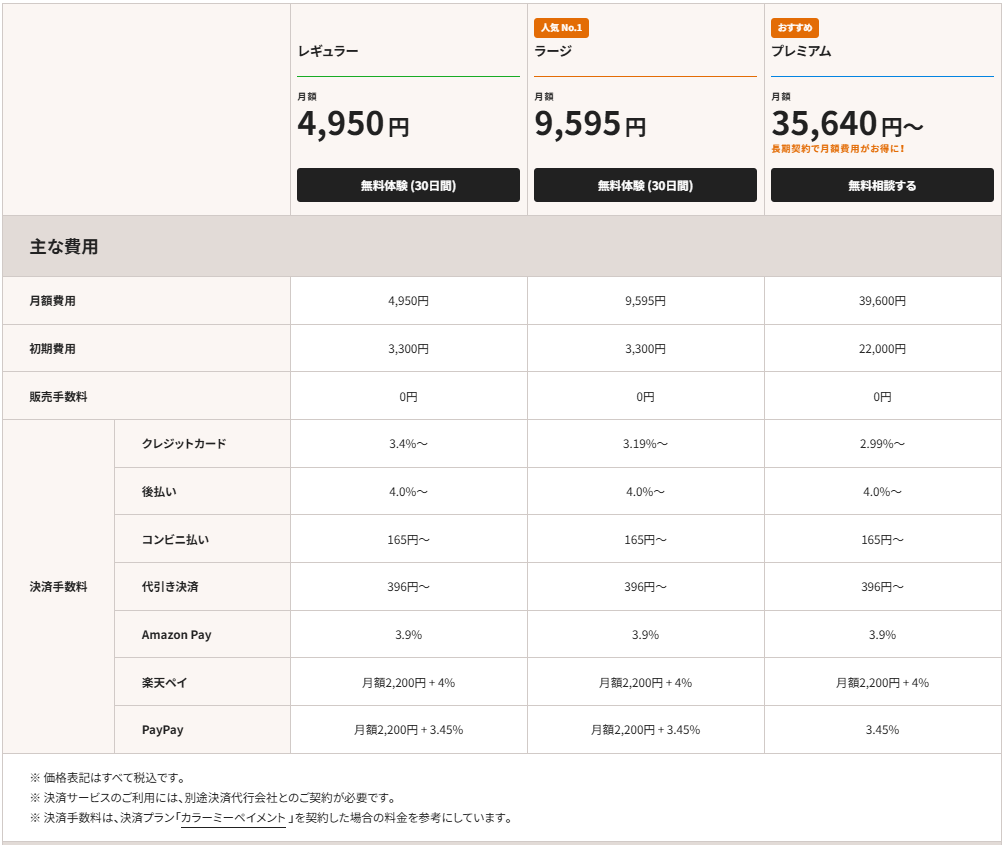Click the PayPay row label
The image size is (1003, 845).
point(162,730)
